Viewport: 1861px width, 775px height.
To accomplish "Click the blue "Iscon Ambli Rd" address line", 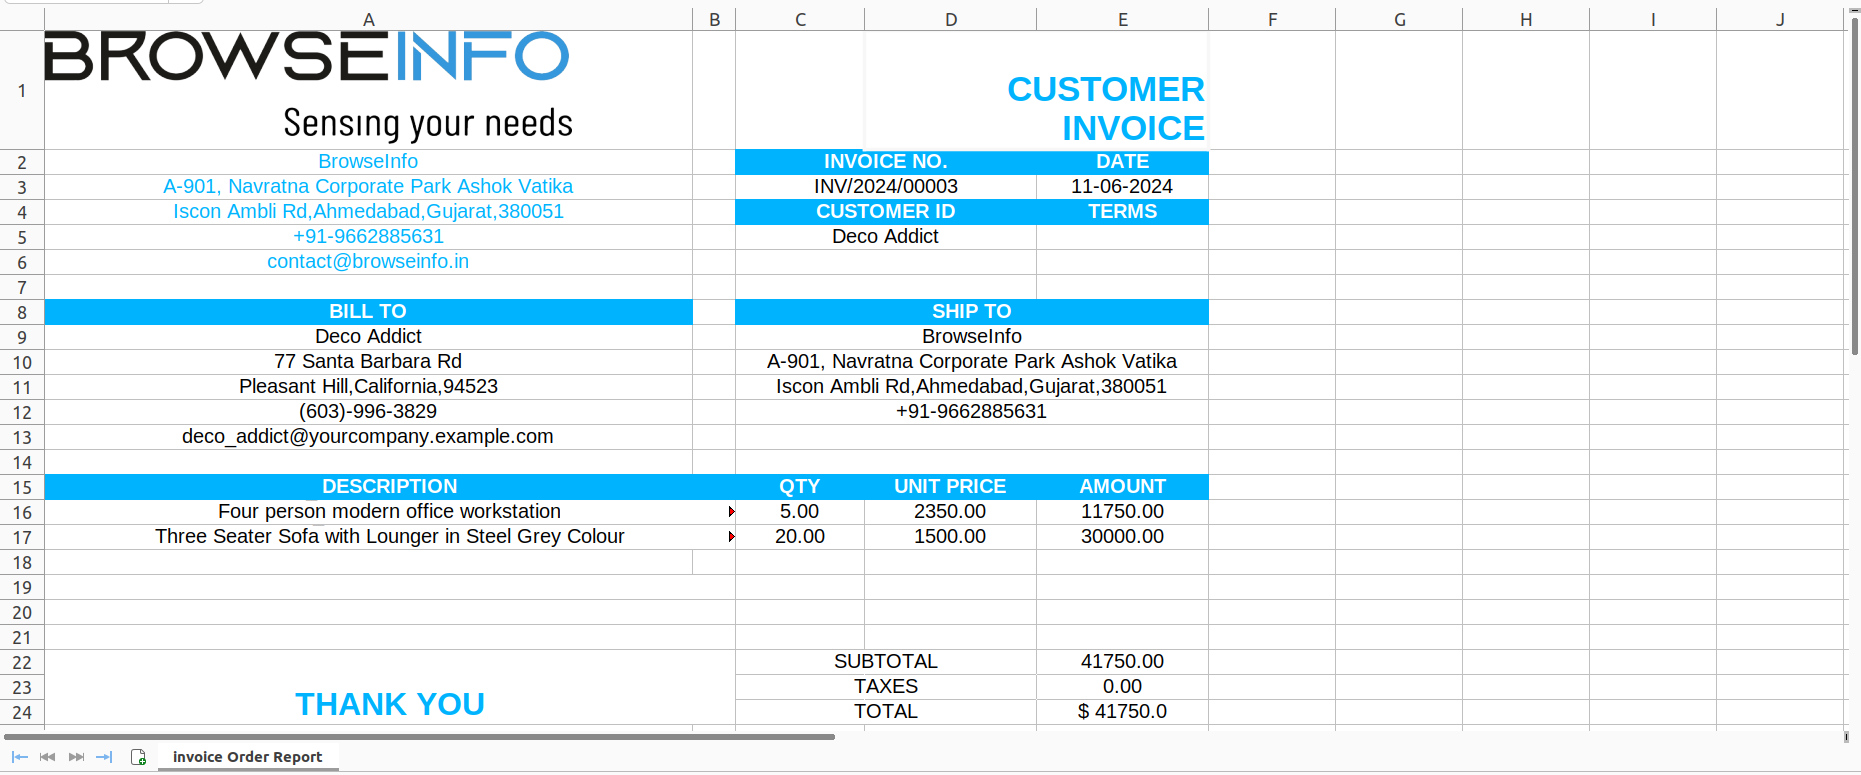I will [x=368, y=212].
